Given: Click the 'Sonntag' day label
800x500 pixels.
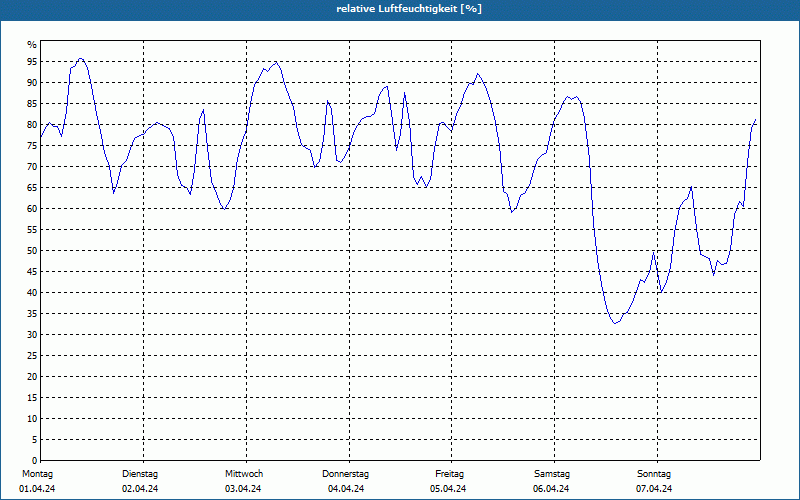Looking at the screenshot, I should pyautogui.click(x=654, y=474).
